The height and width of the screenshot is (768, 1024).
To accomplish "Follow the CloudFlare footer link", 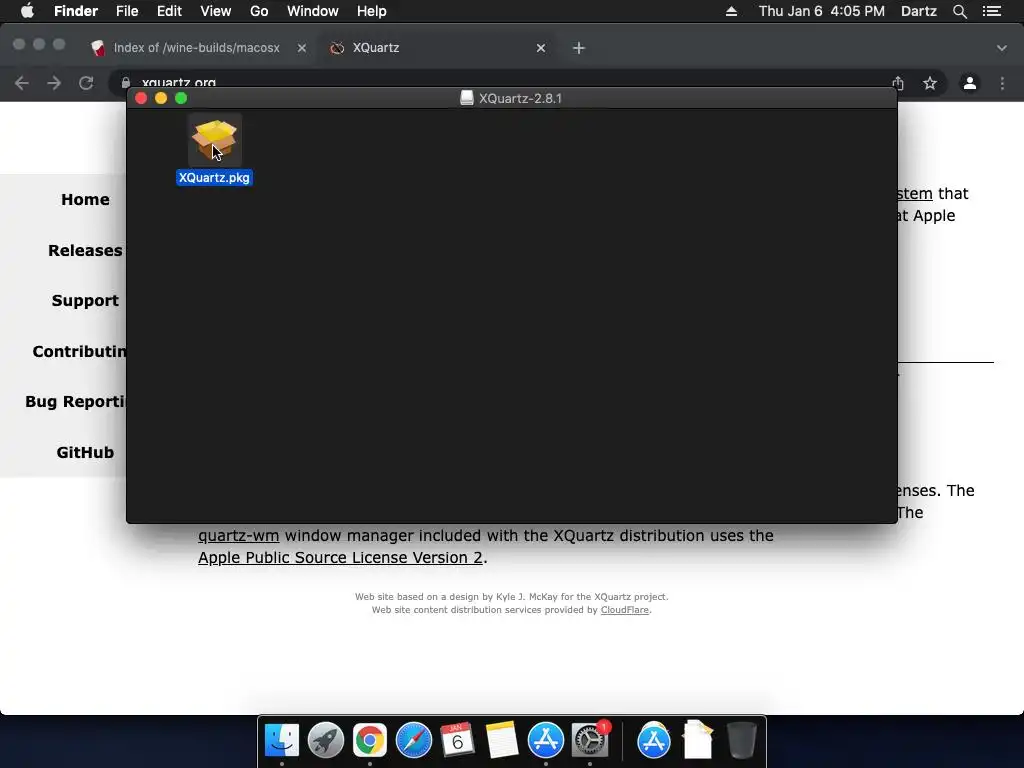I will point(624,610).
